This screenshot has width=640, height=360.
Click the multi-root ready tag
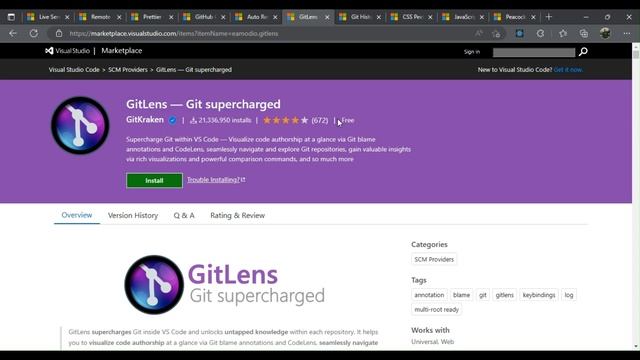pyautogui.click(x=437, y=309)
